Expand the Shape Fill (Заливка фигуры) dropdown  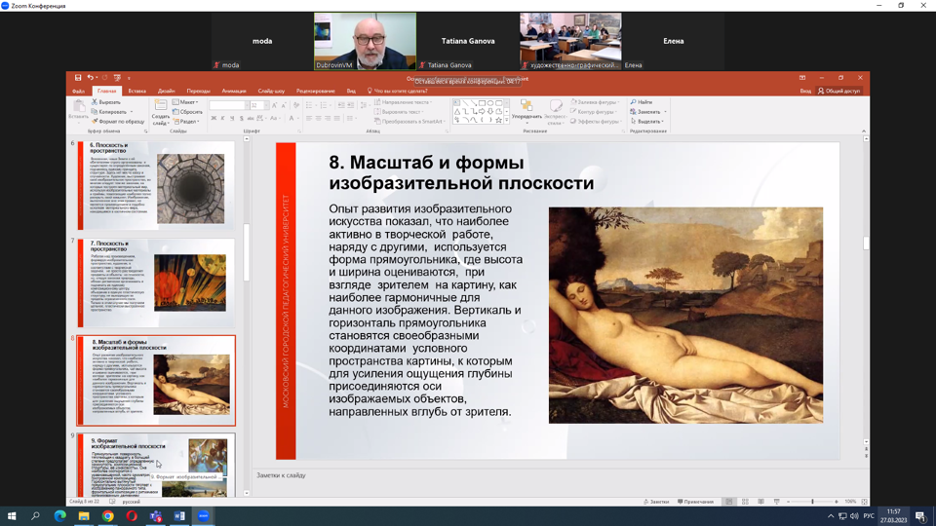596,102
